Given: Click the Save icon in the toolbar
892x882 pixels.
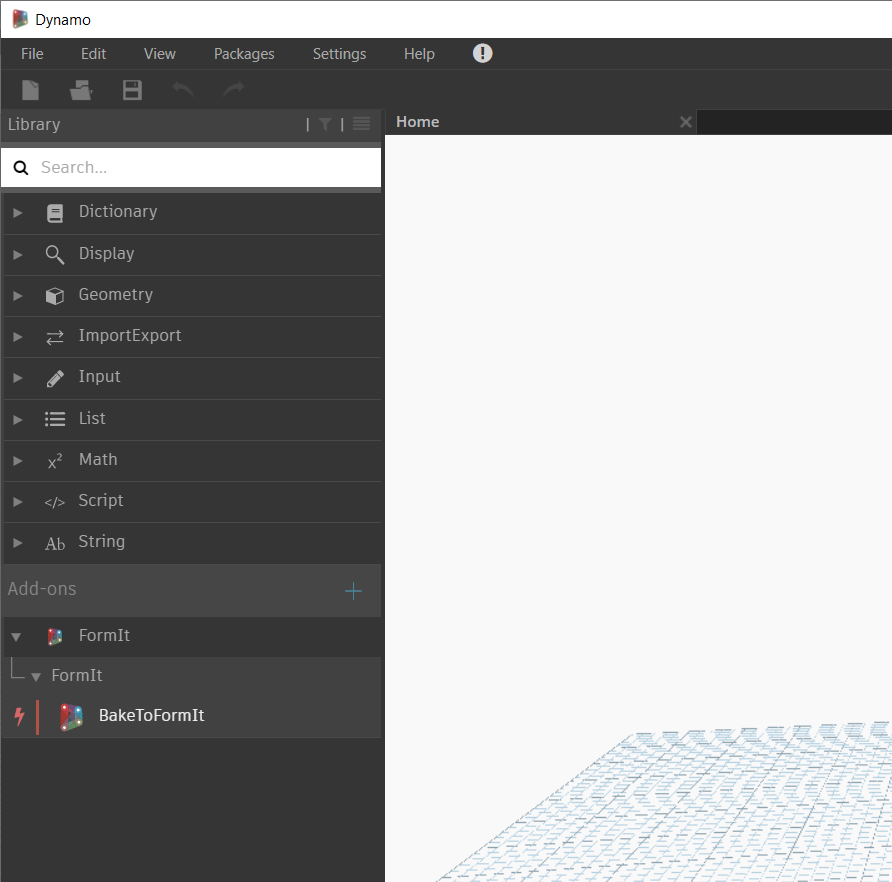Looking at the screenshot, I should pos(132,90).
